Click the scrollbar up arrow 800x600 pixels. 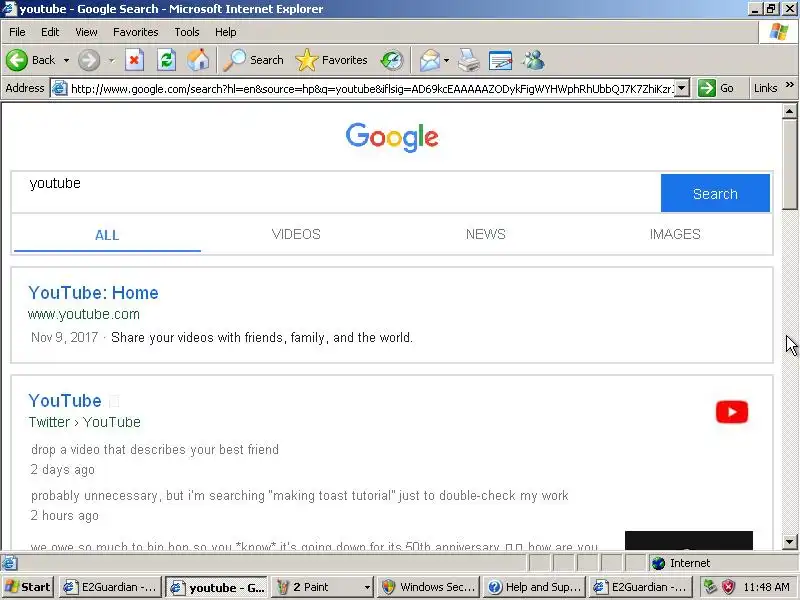789,111
